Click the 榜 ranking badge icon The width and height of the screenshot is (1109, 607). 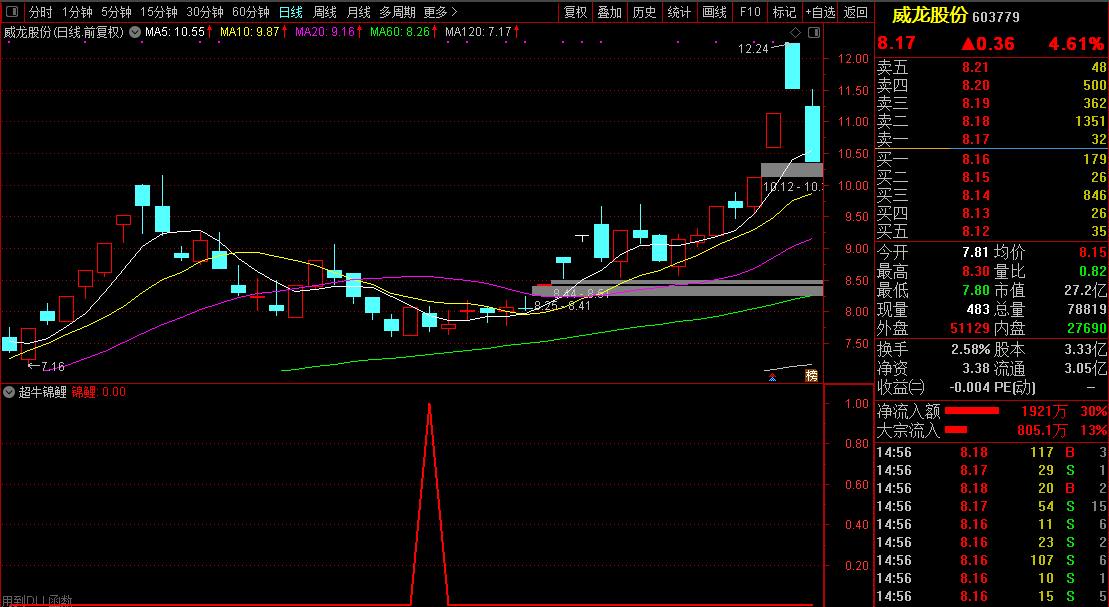[810, 376]
